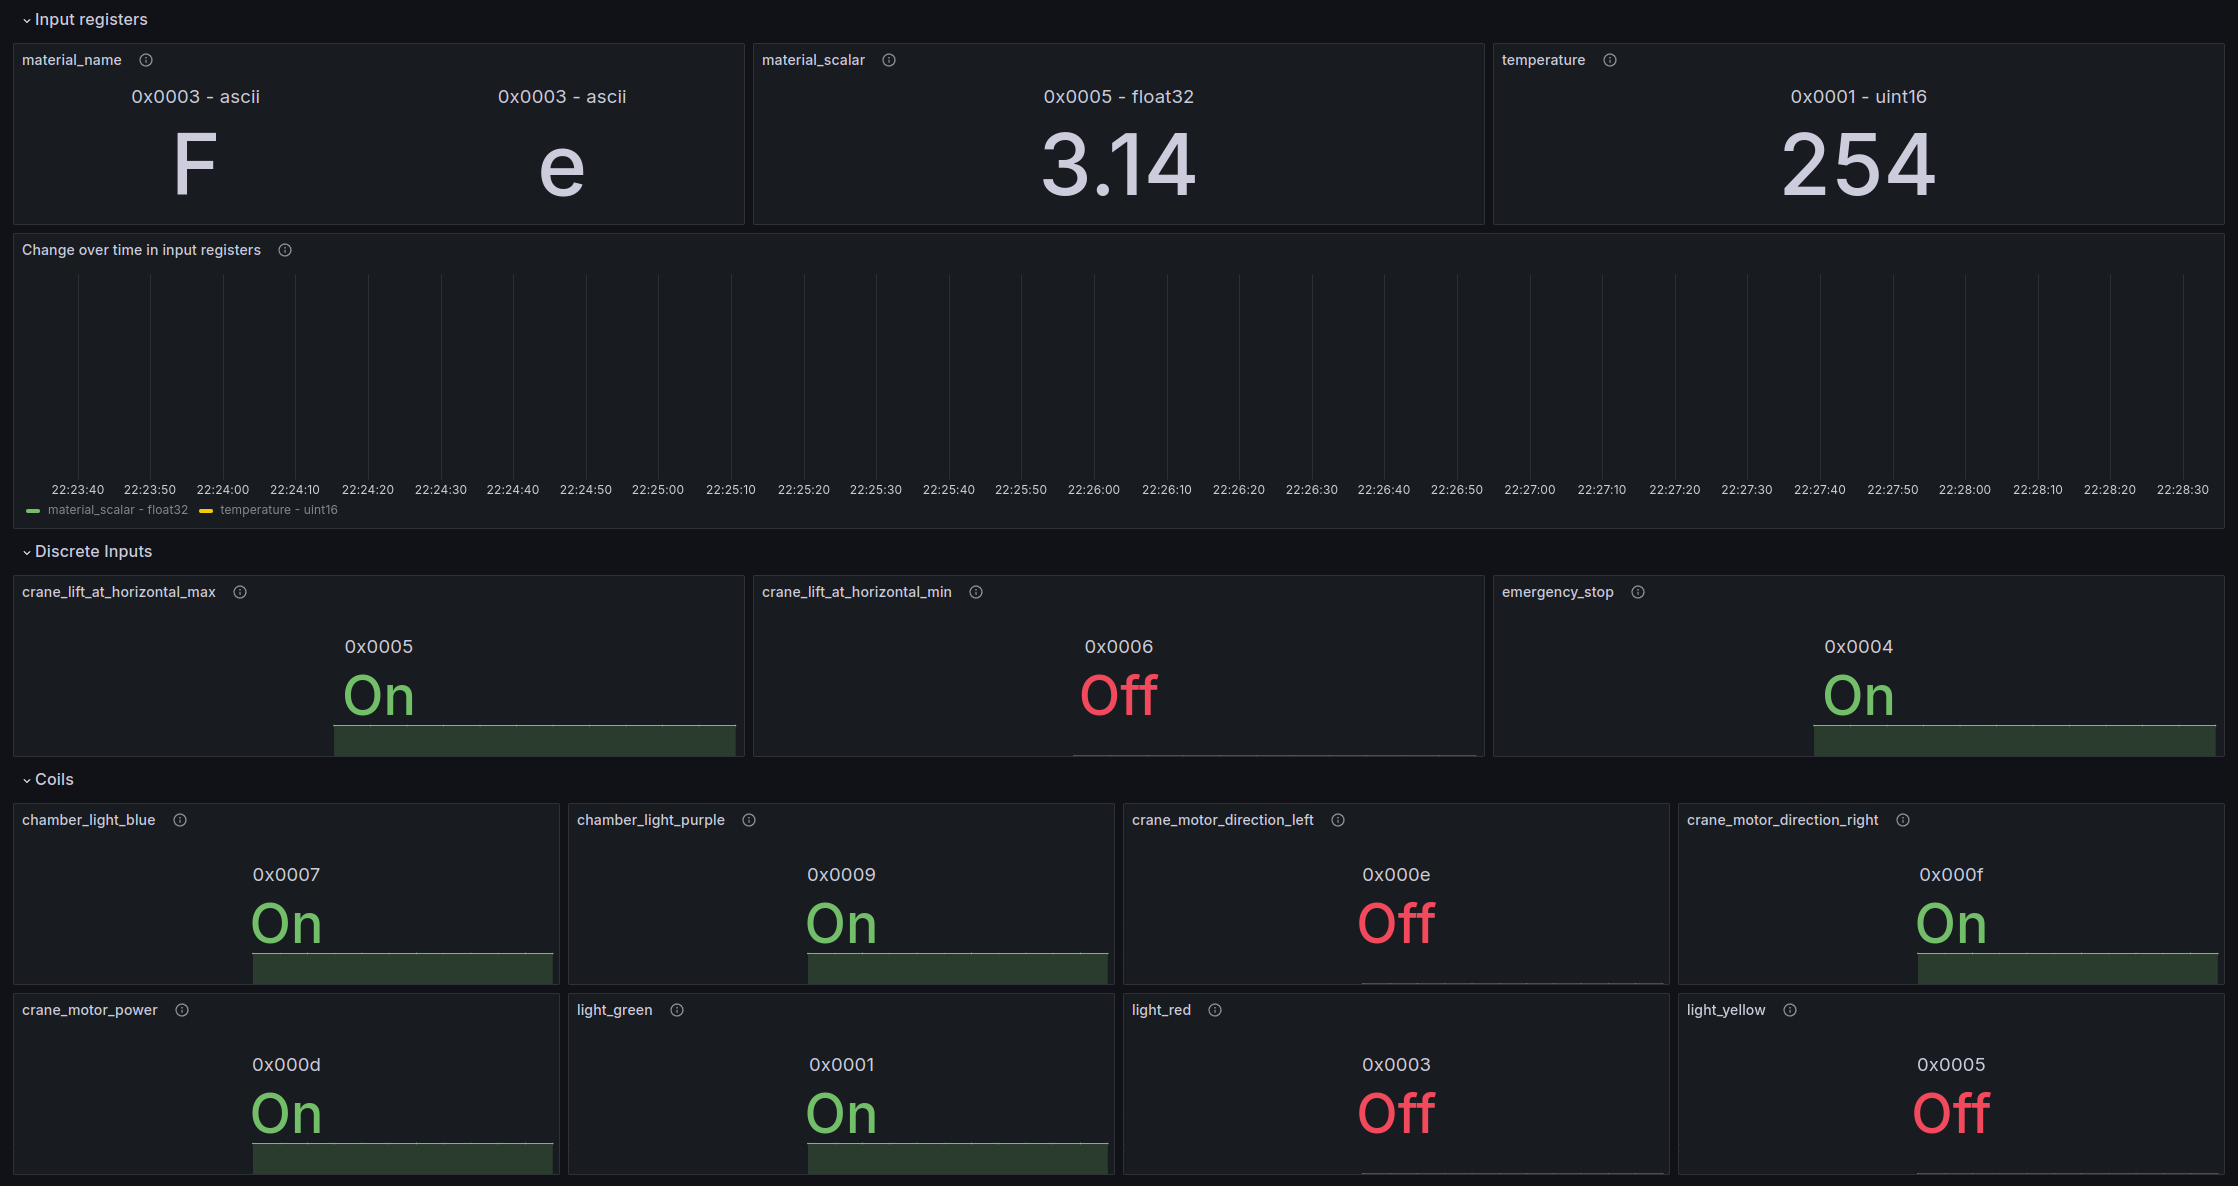Image resolution: width=2238 pixels, height=1186 pixels.
Task: Click info icon next to material_name
Action: click(146, 60)
